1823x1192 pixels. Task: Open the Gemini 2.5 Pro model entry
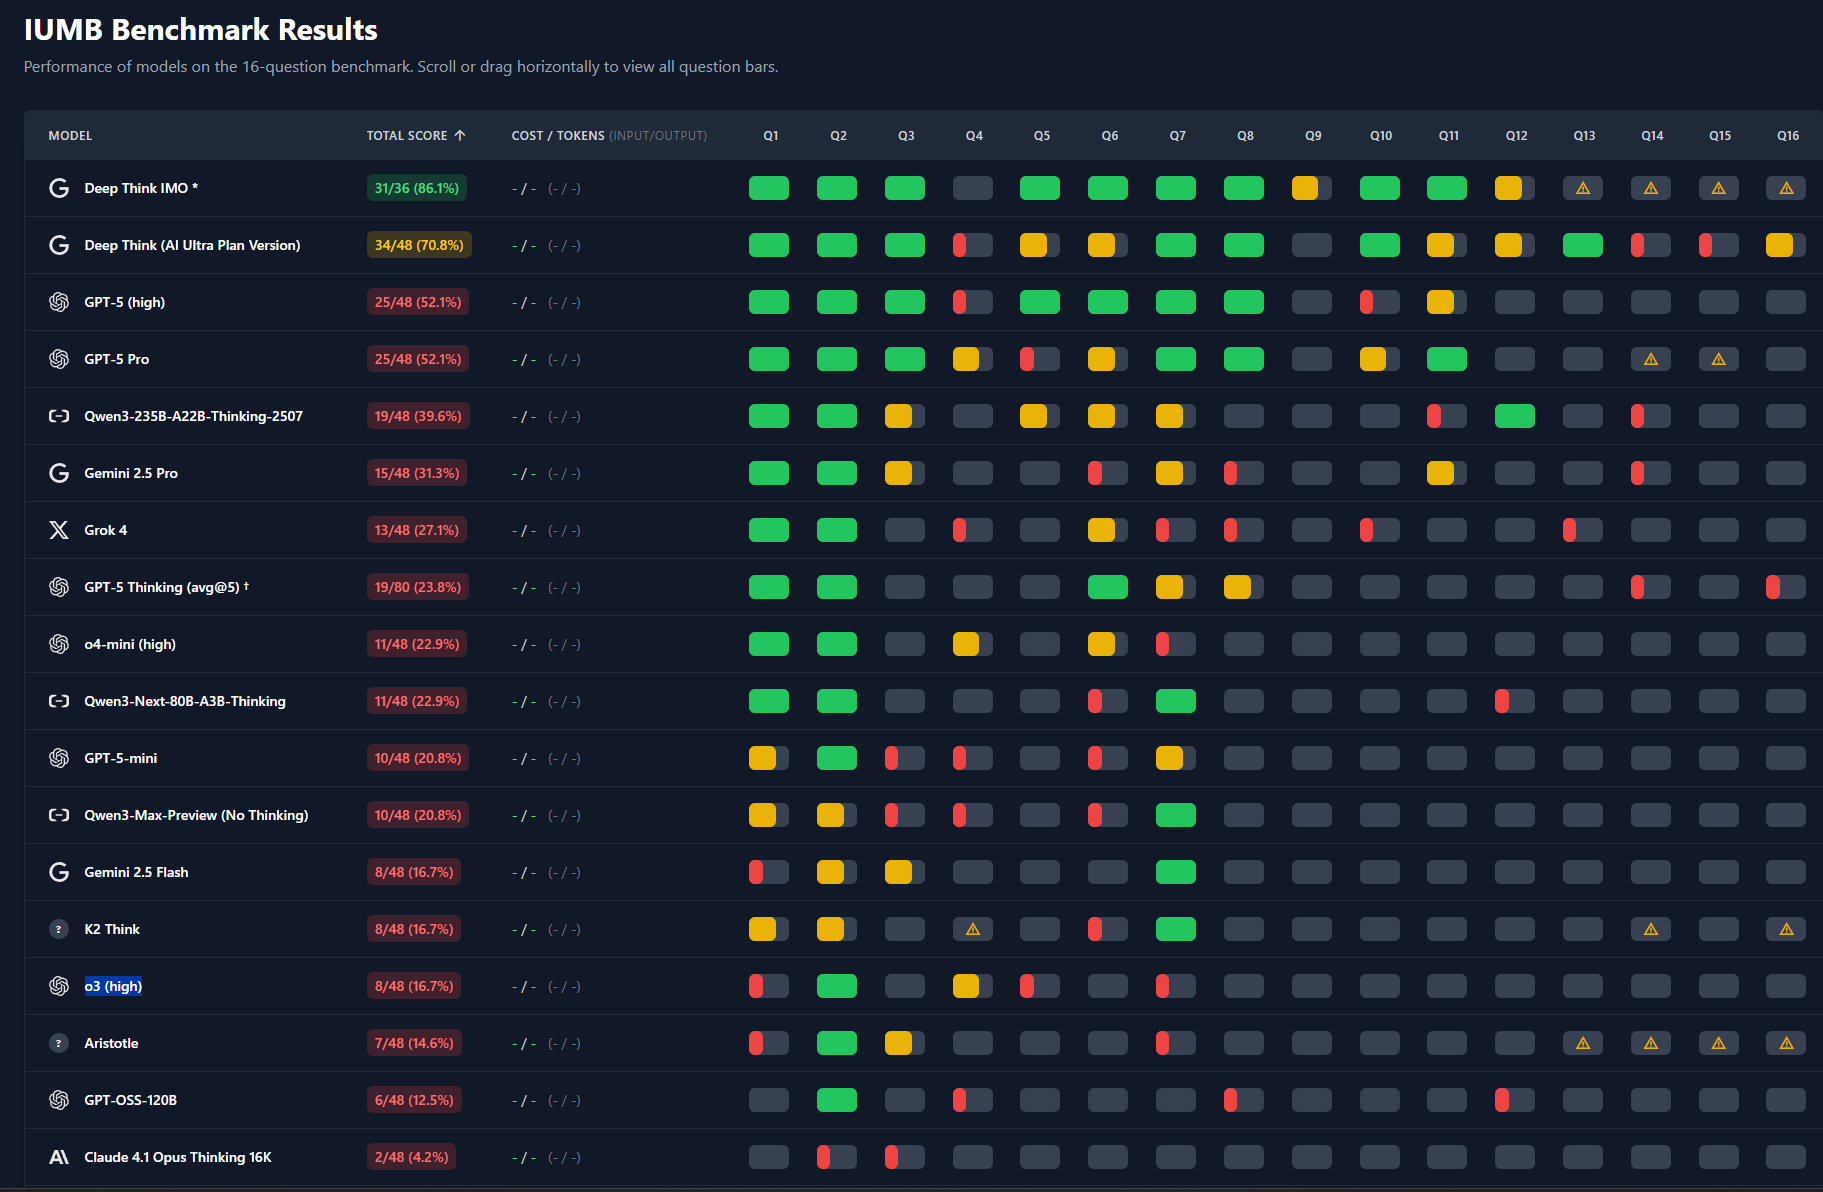131,473
